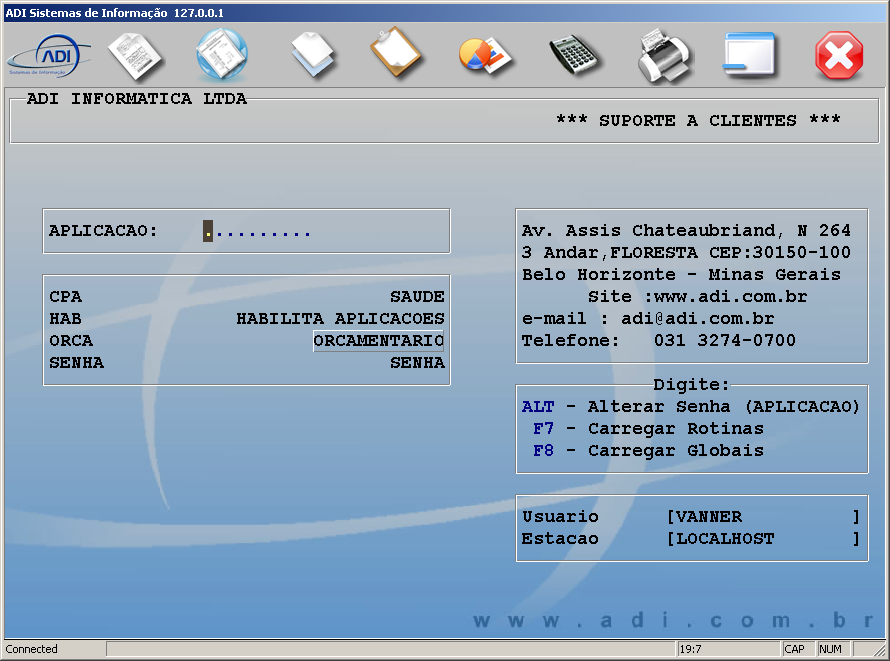Click the www.adi.com.br site address

point(731,297)
